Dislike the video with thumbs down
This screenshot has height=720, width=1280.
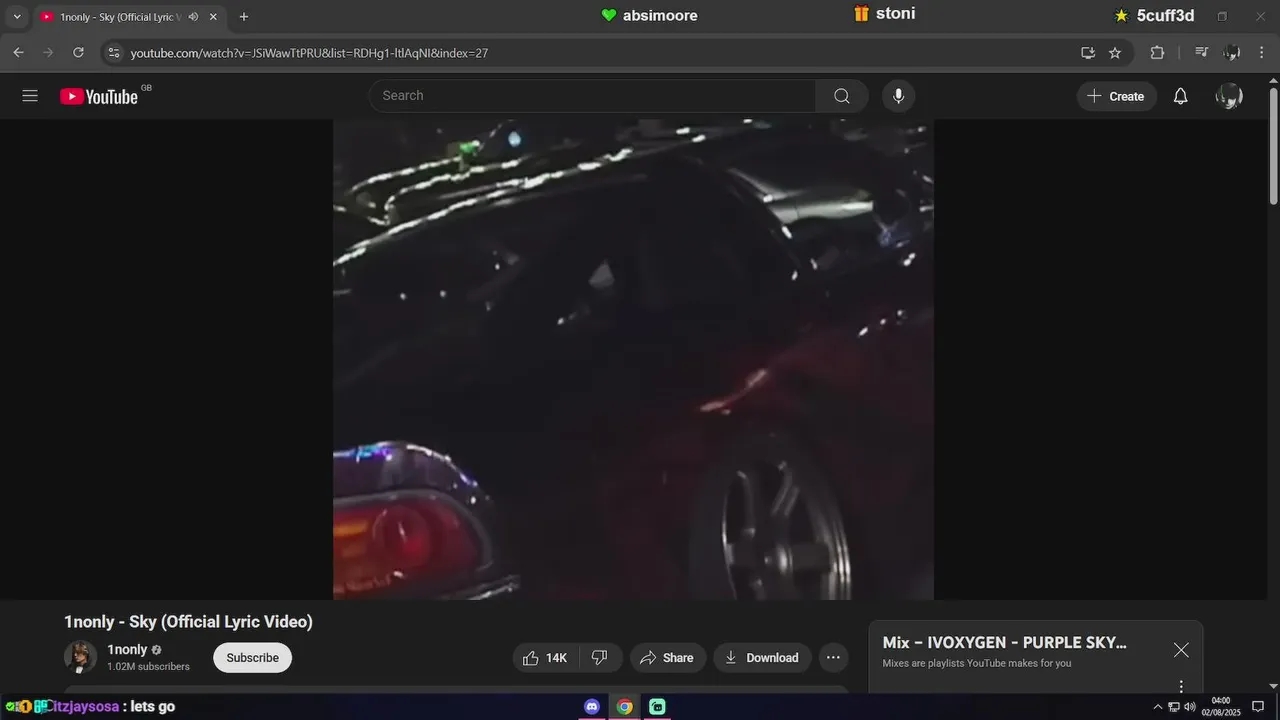tap(600, 657)
